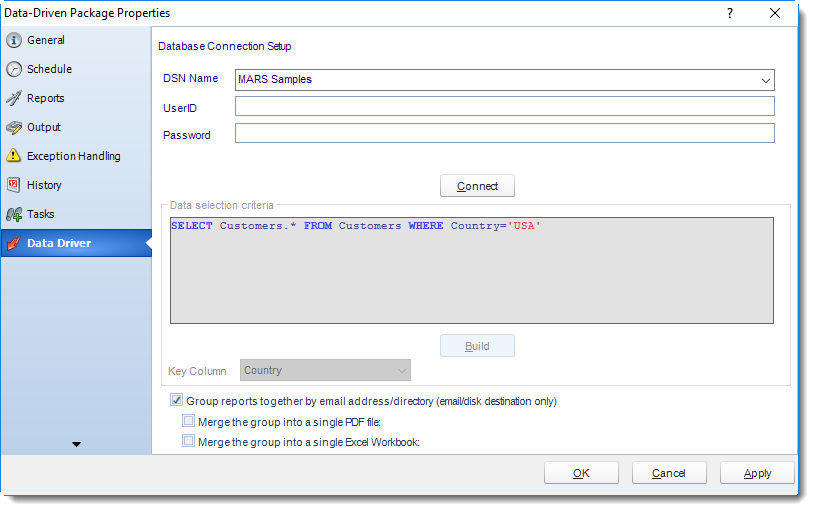Open the General tab

tap(76, 40)
